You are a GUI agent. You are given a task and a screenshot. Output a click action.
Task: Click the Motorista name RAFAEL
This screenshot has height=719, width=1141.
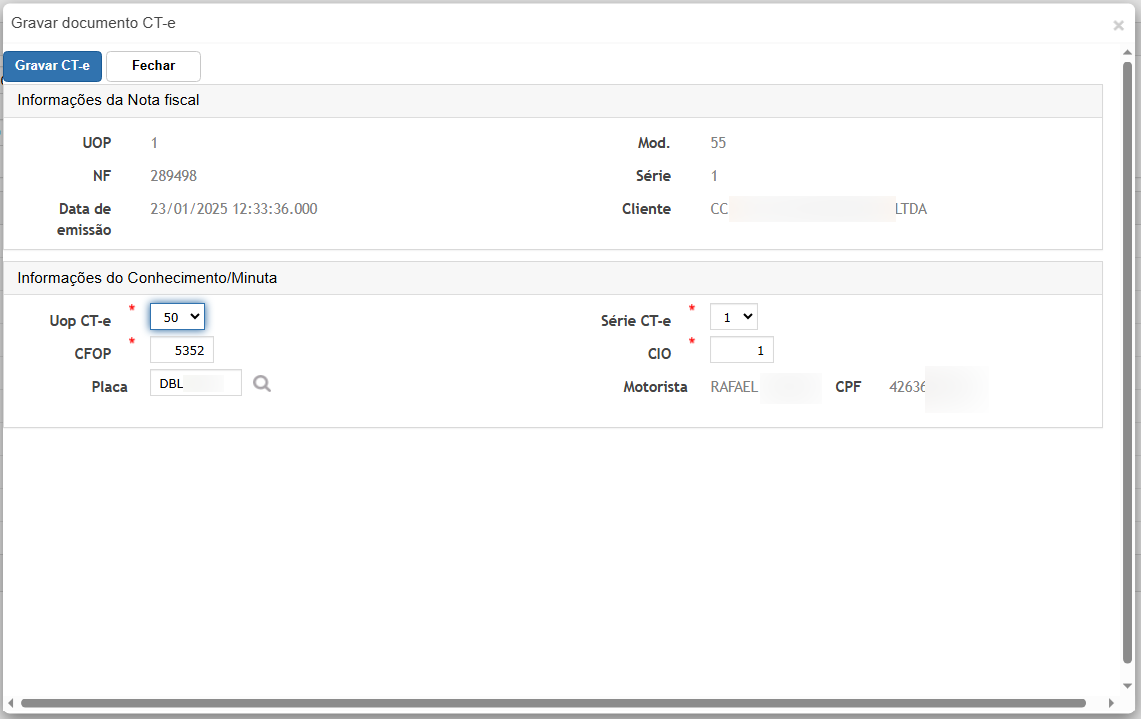click(x=734, y=387)
